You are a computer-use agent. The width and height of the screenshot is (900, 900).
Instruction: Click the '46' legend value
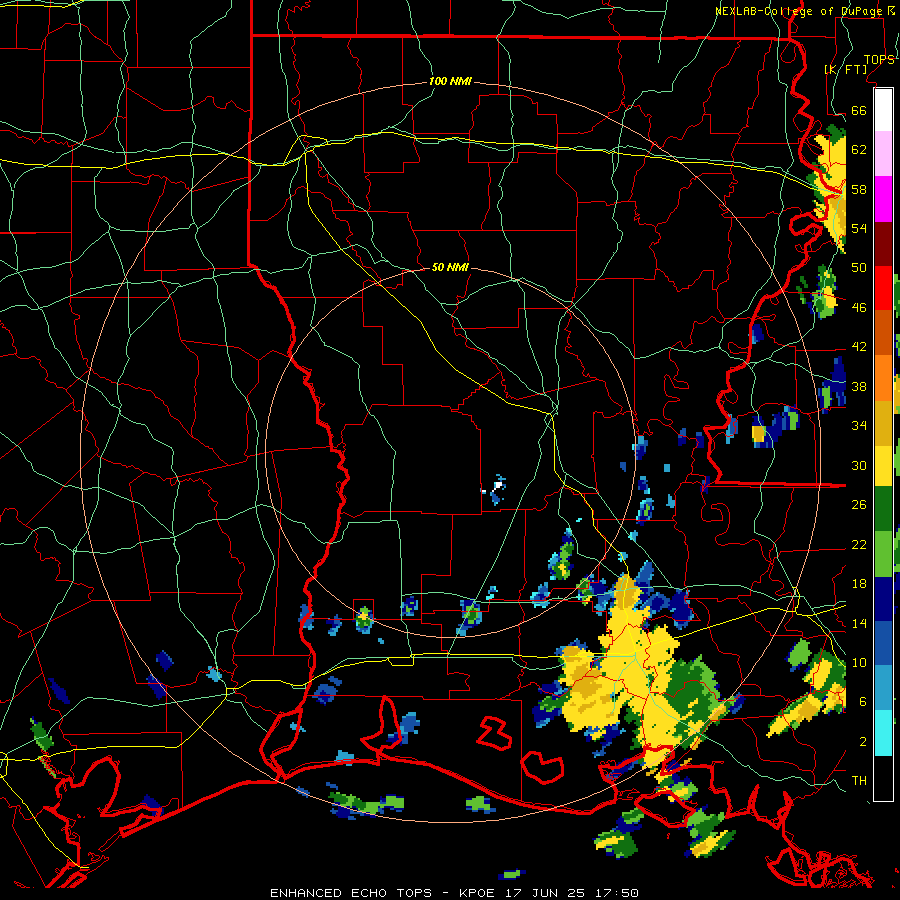(x=859, y=308)
